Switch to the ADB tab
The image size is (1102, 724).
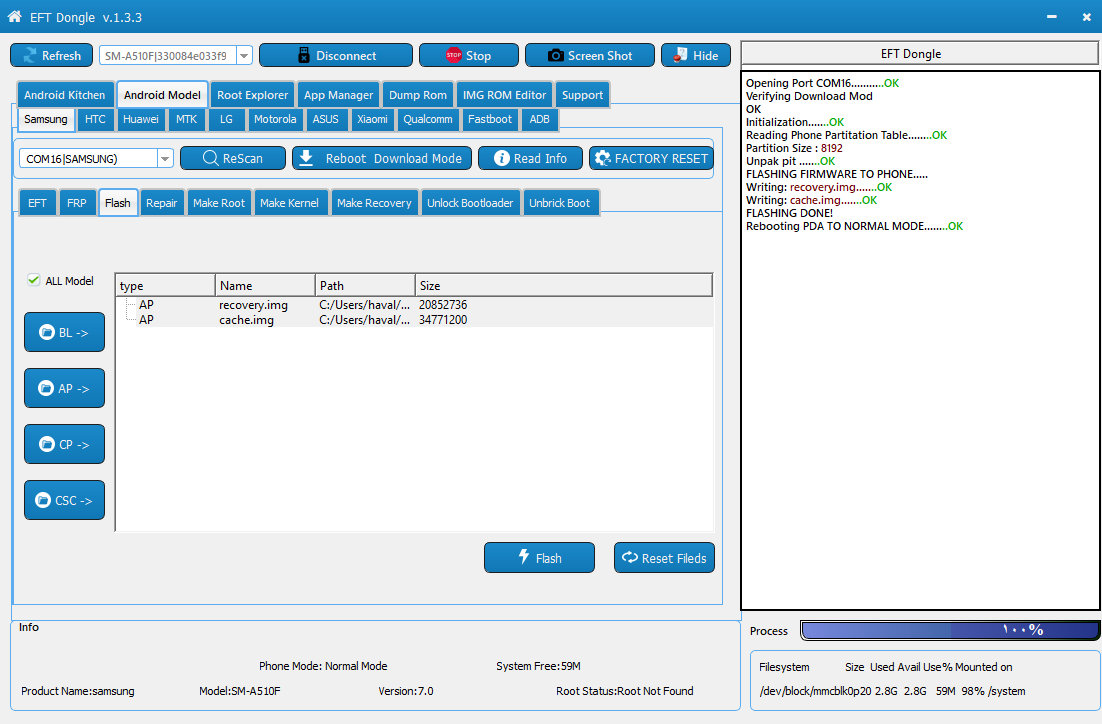pyautogui.click(x=540, y=119)
